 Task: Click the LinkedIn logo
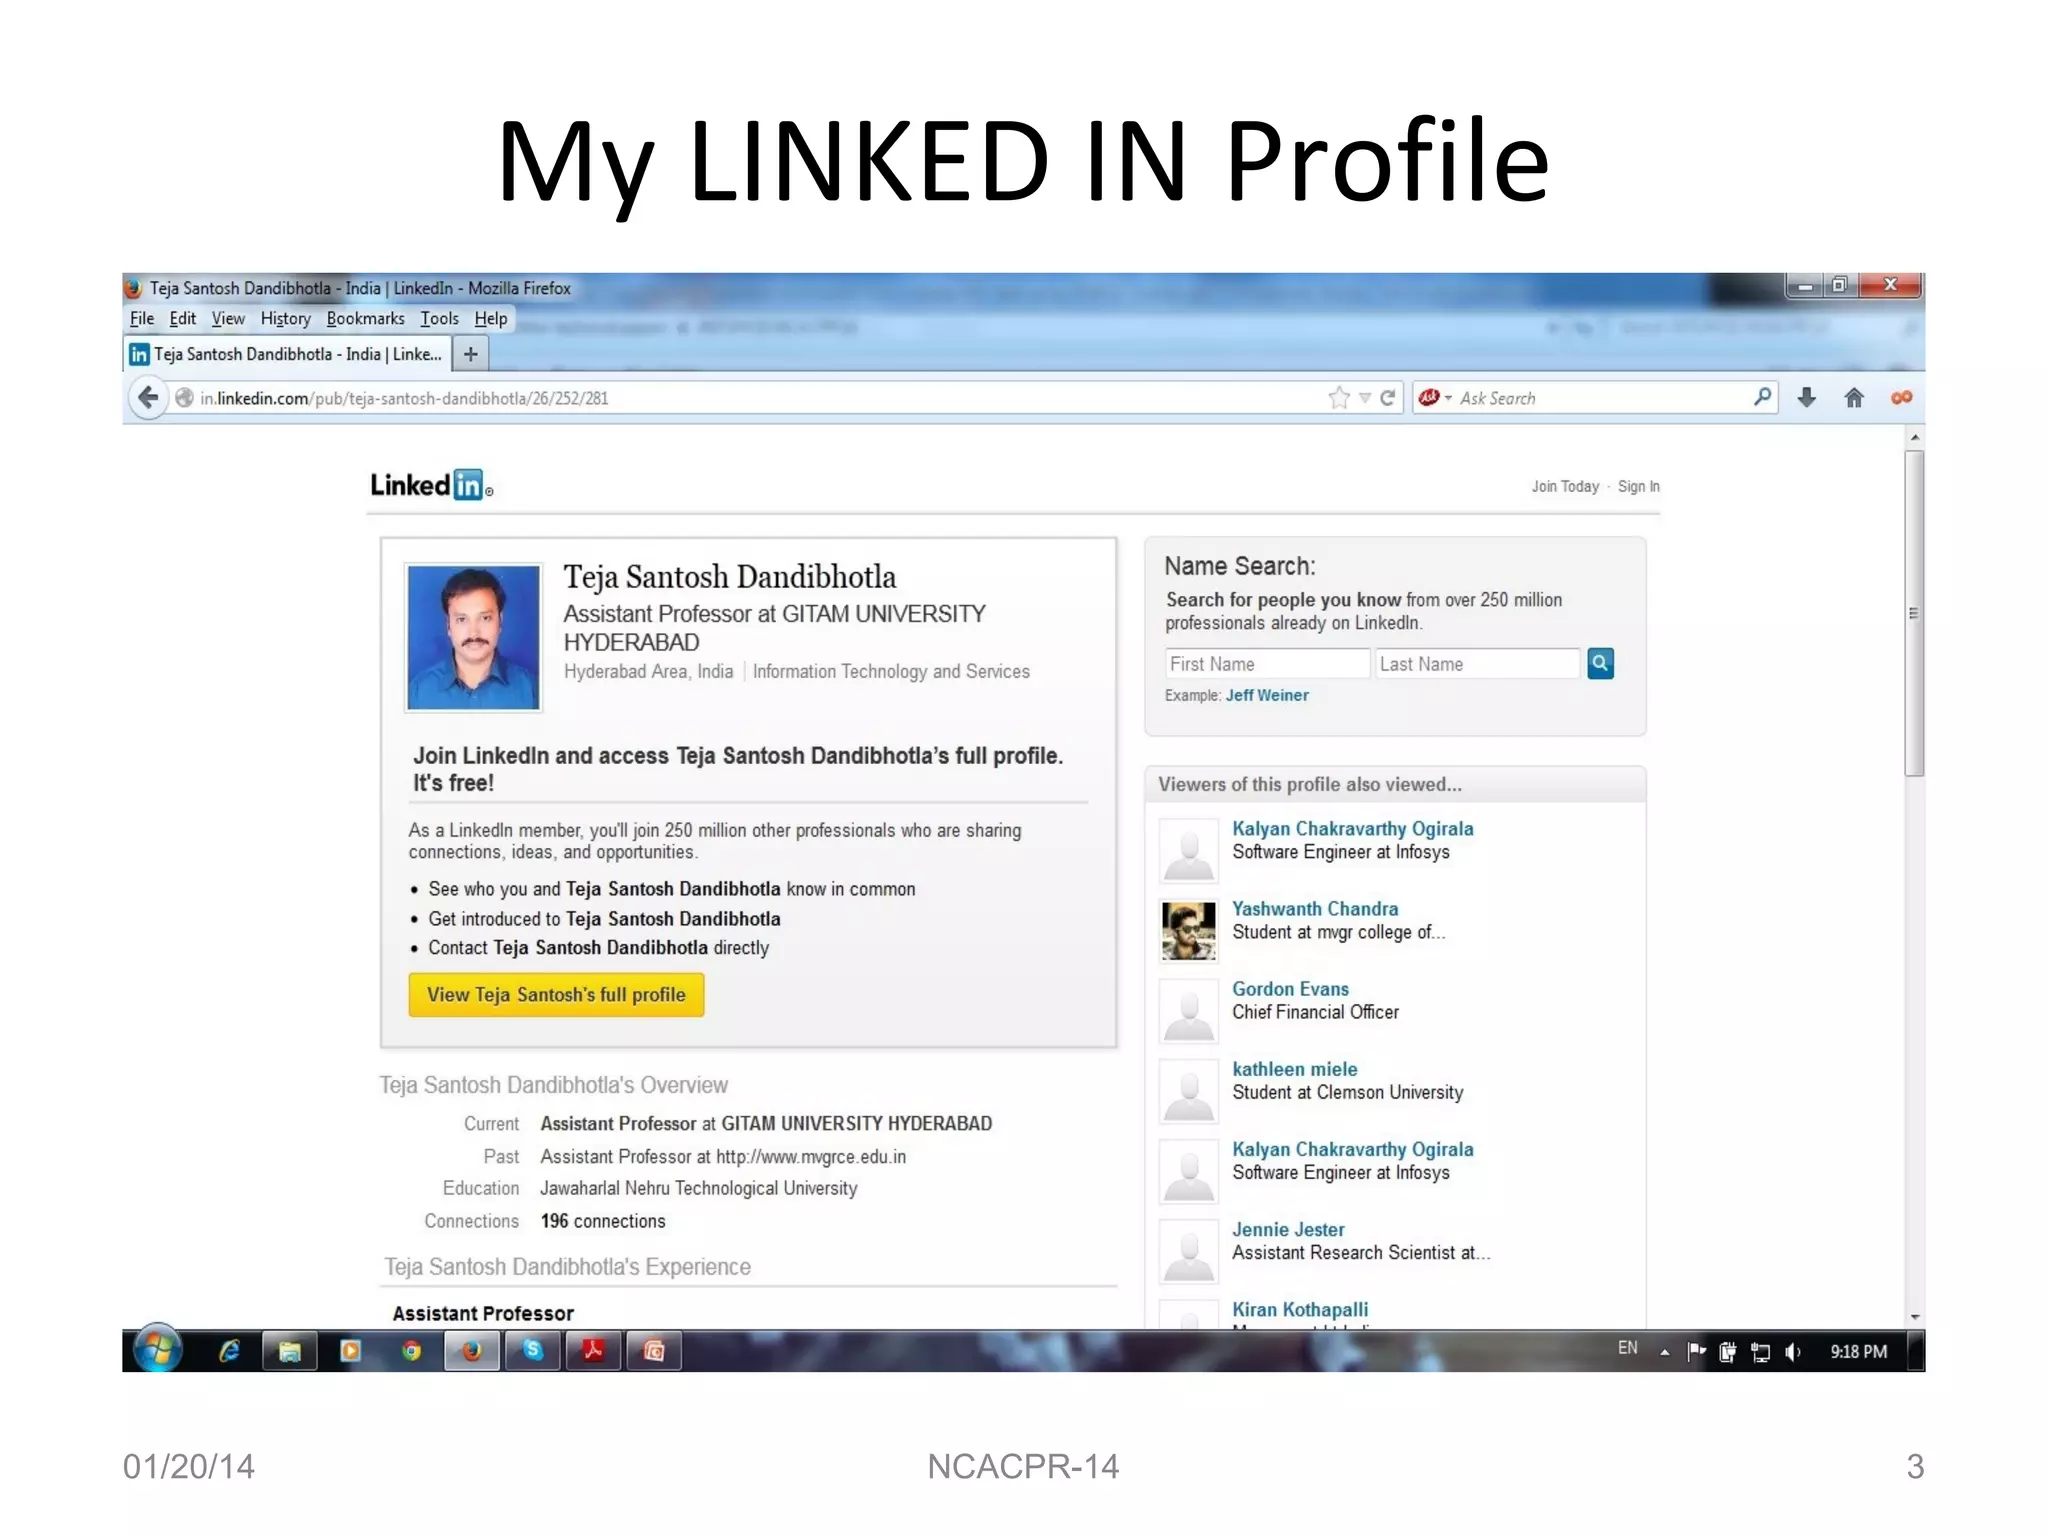(431, 485)
